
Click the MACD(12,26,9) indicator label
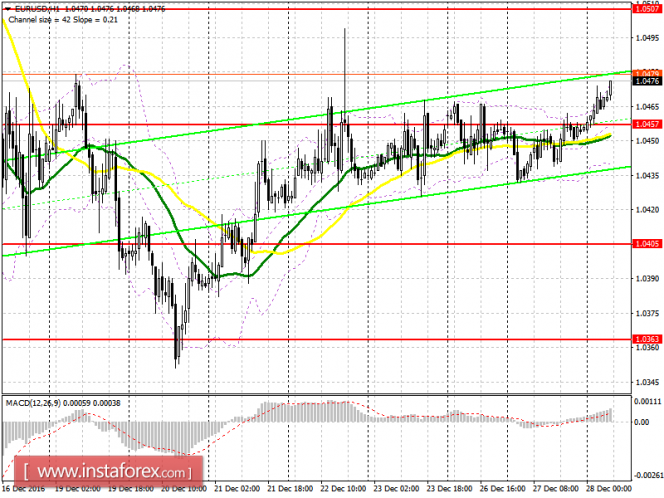click(33, 403)
